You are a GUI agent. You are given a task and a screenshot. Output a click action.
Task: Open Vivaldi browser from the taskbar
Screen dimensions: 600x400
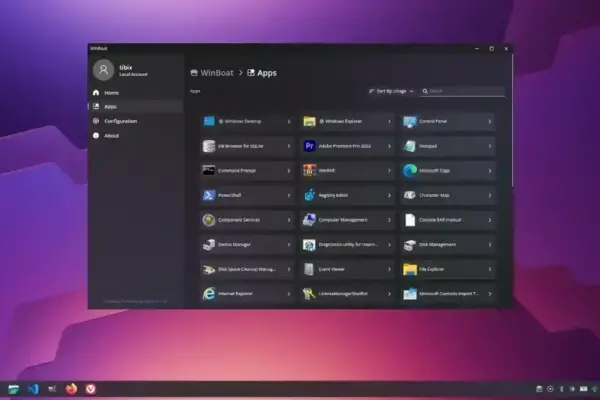point(91,389)
